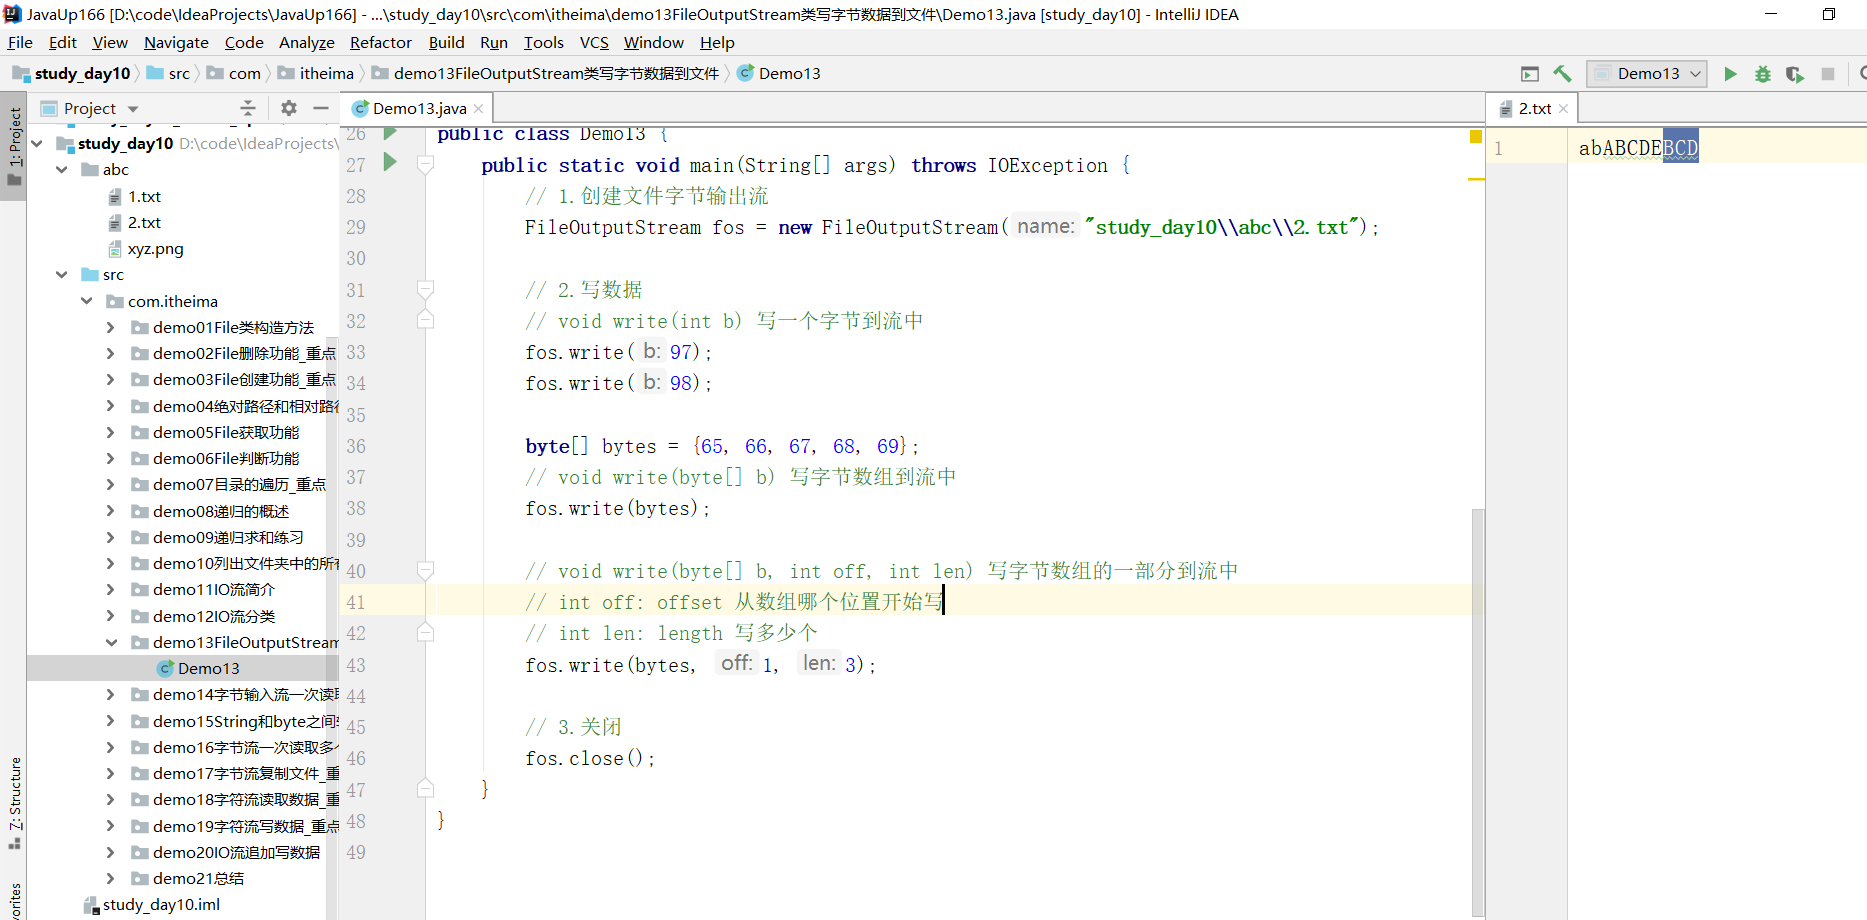Run the Demo13 configuration with green play button
Screen dimensions: 1867x920
click(x=1730, y=74)
